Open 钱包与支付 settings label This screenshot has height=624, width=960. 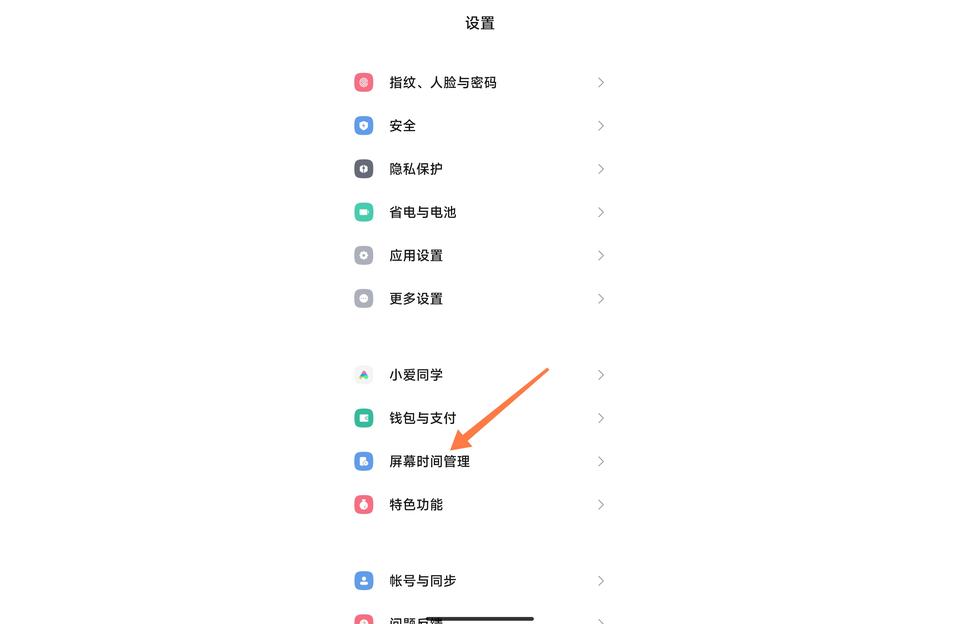(x=422, y=418)
